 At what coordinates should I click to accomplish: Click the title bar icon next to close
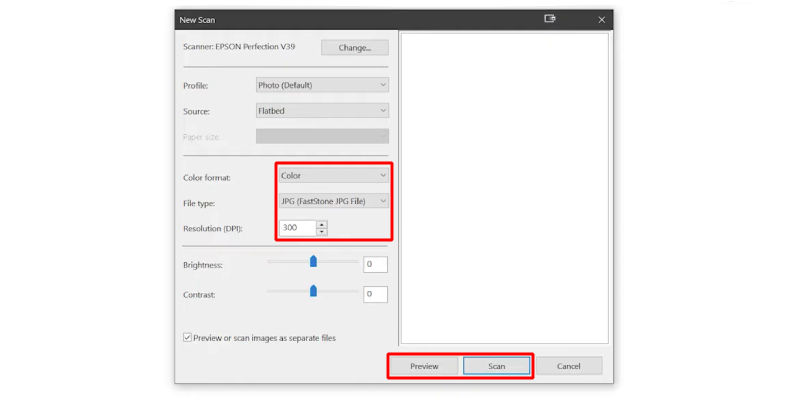coord(549,19)
